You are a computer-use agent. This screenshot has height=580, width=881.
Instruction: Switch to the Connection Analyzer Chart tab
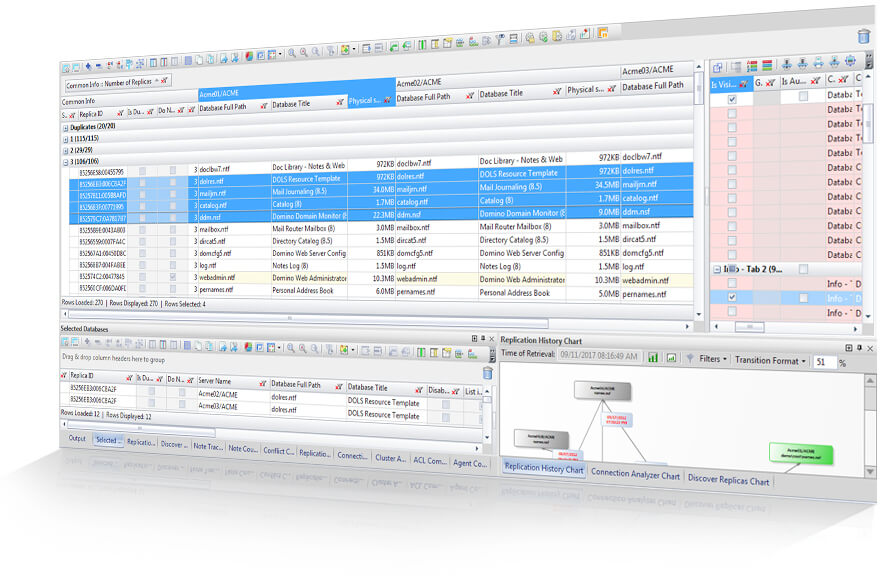pyautogui.click(x=635, y=474)
